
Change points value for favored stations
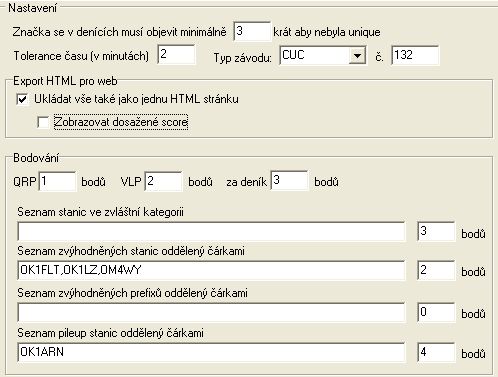click(x=436, y=270)
